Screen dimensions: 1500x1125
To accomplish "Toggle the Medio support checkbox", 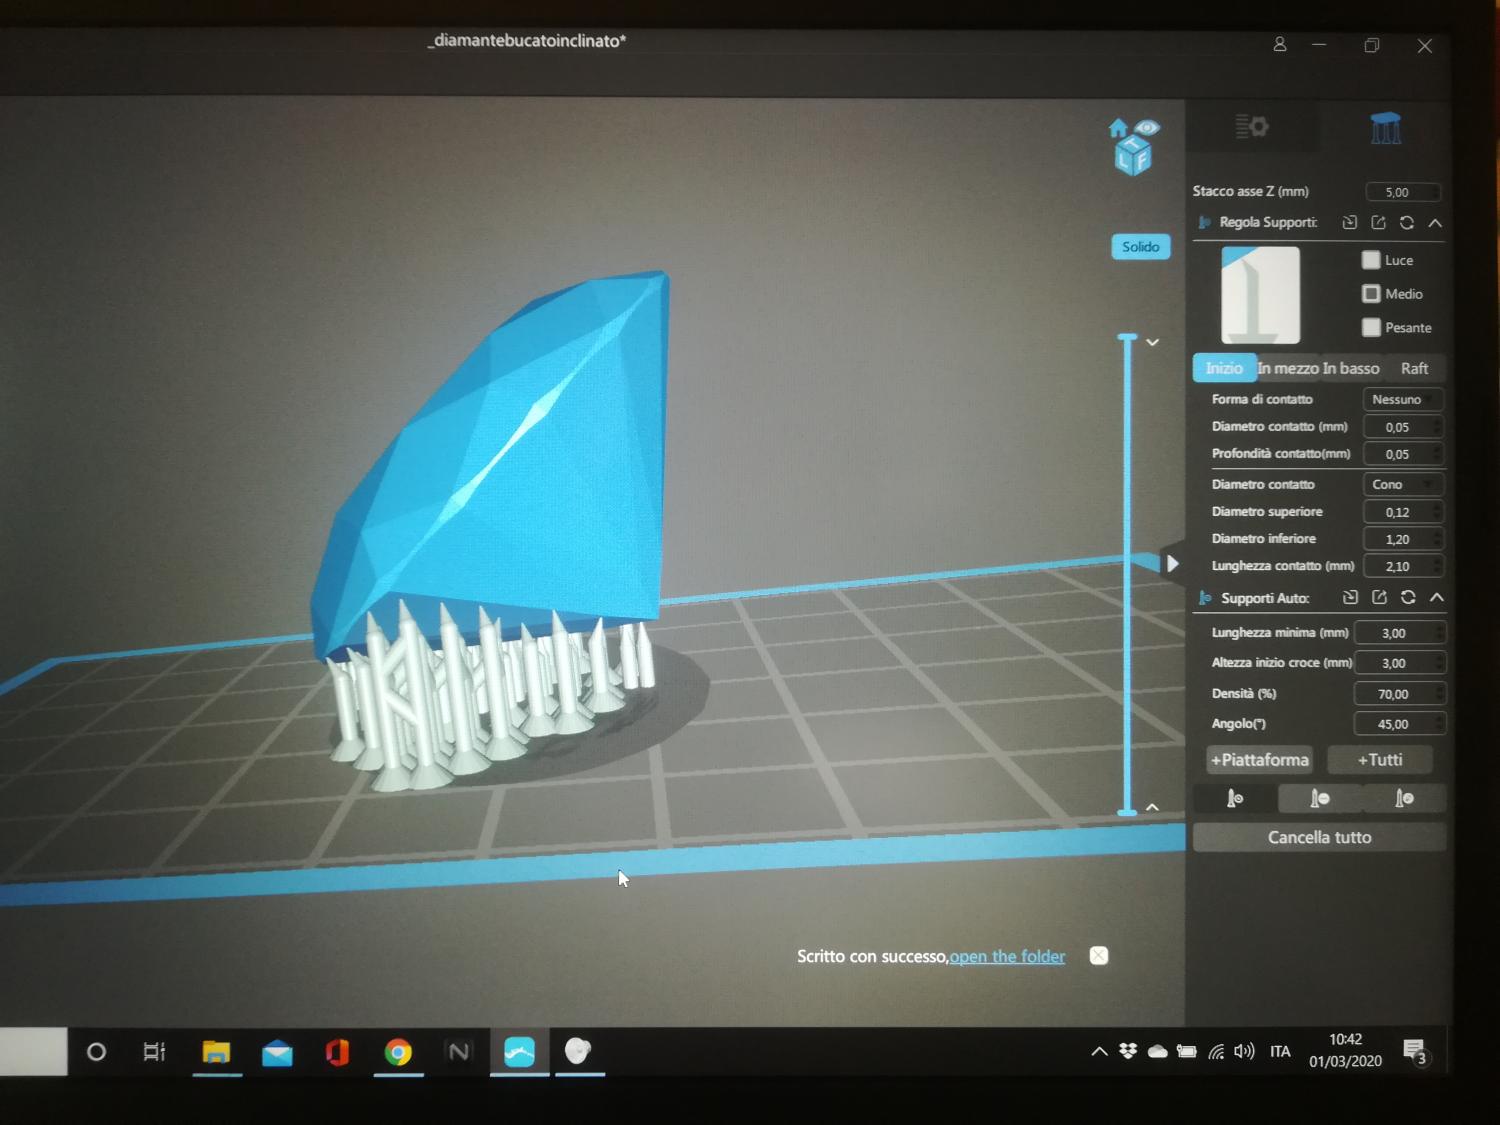I will [x=1371, y=294].
